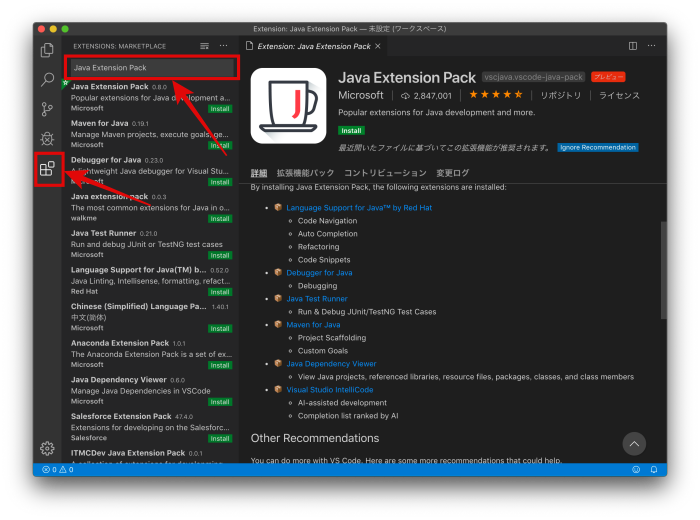The width and height of the screenshot is (700, 520).
Task: Open the Explorer view in activity bar
Action: click(47, 50)
